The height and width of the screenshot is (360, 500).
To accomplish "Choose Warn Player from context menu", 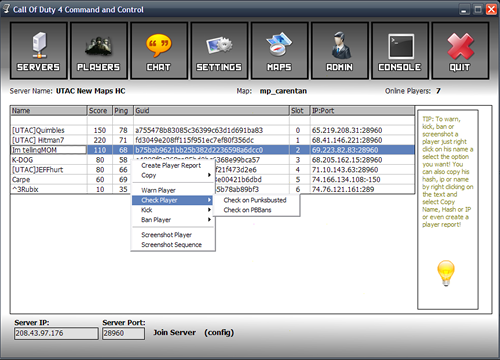I will point(173,190).
